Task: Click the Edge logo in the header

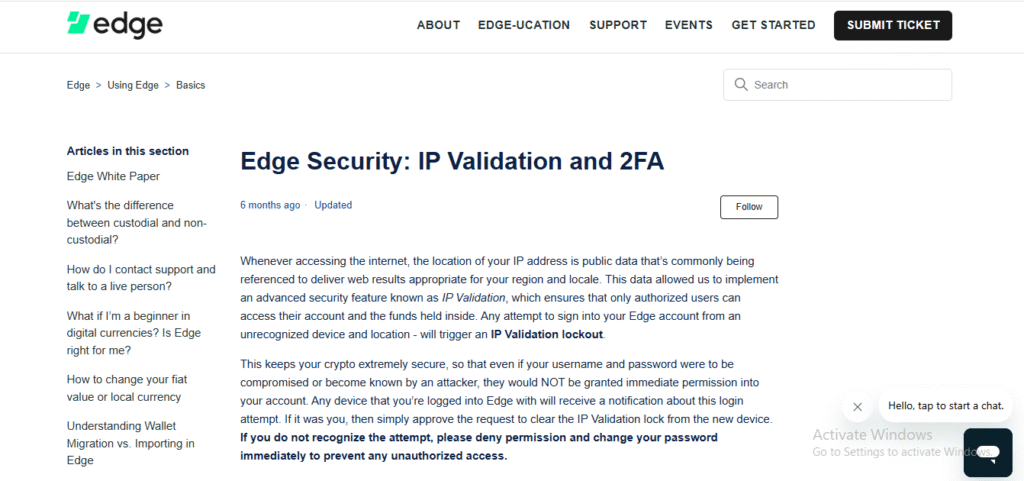Action: [114, 25]
